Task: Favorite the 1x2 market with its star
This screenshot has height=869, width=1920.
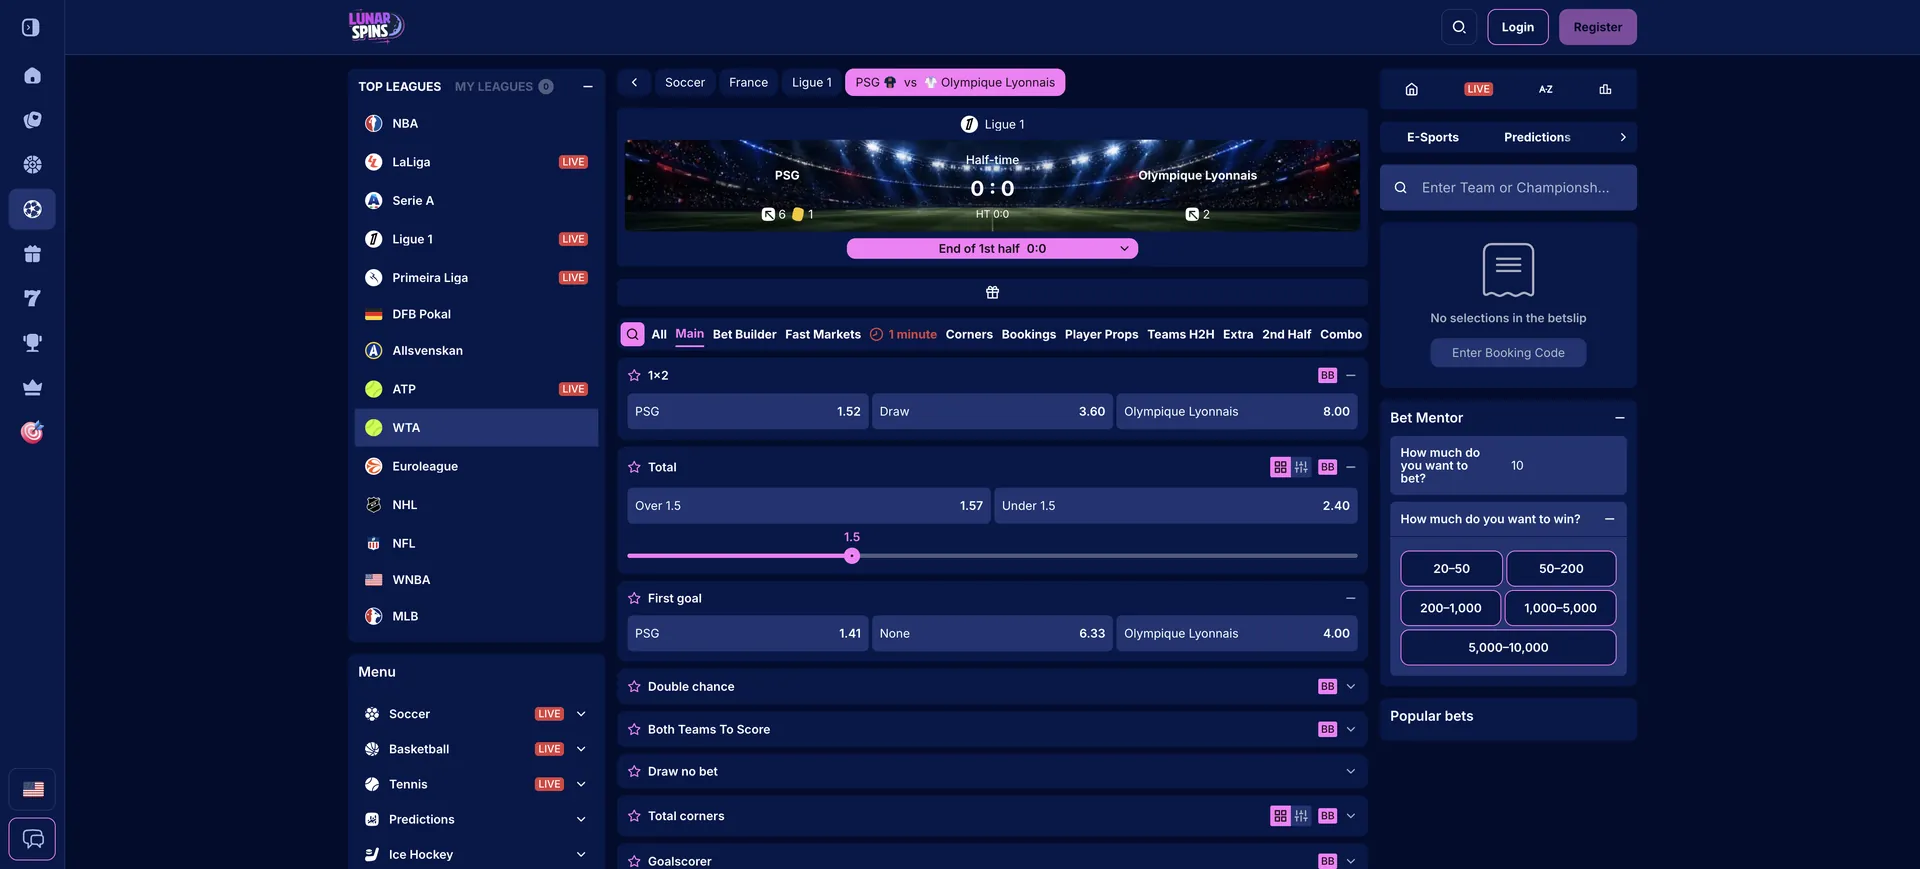Action: pyautogui.click(x=634, y=376)
